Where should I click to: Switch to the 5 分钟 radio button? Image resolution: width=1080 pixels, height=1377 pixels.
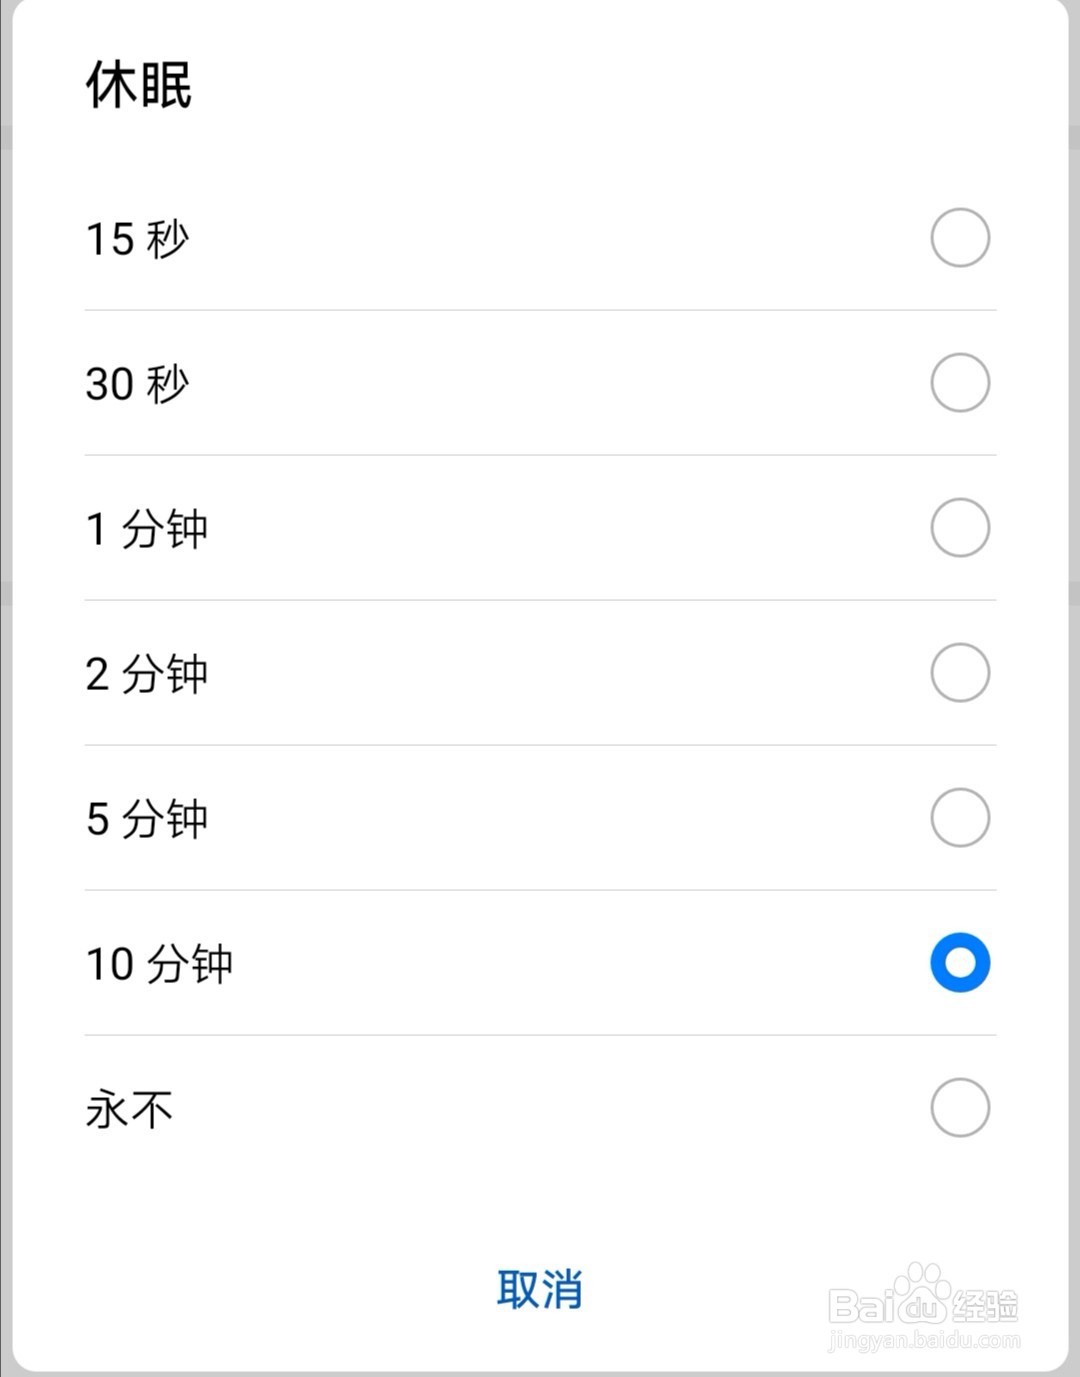pos(960,818)
